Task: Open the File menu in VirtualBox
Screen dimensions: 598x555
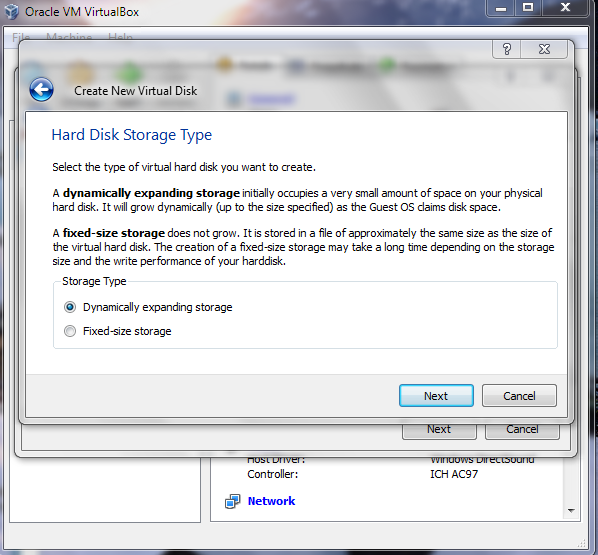Action: click(21, 37)
